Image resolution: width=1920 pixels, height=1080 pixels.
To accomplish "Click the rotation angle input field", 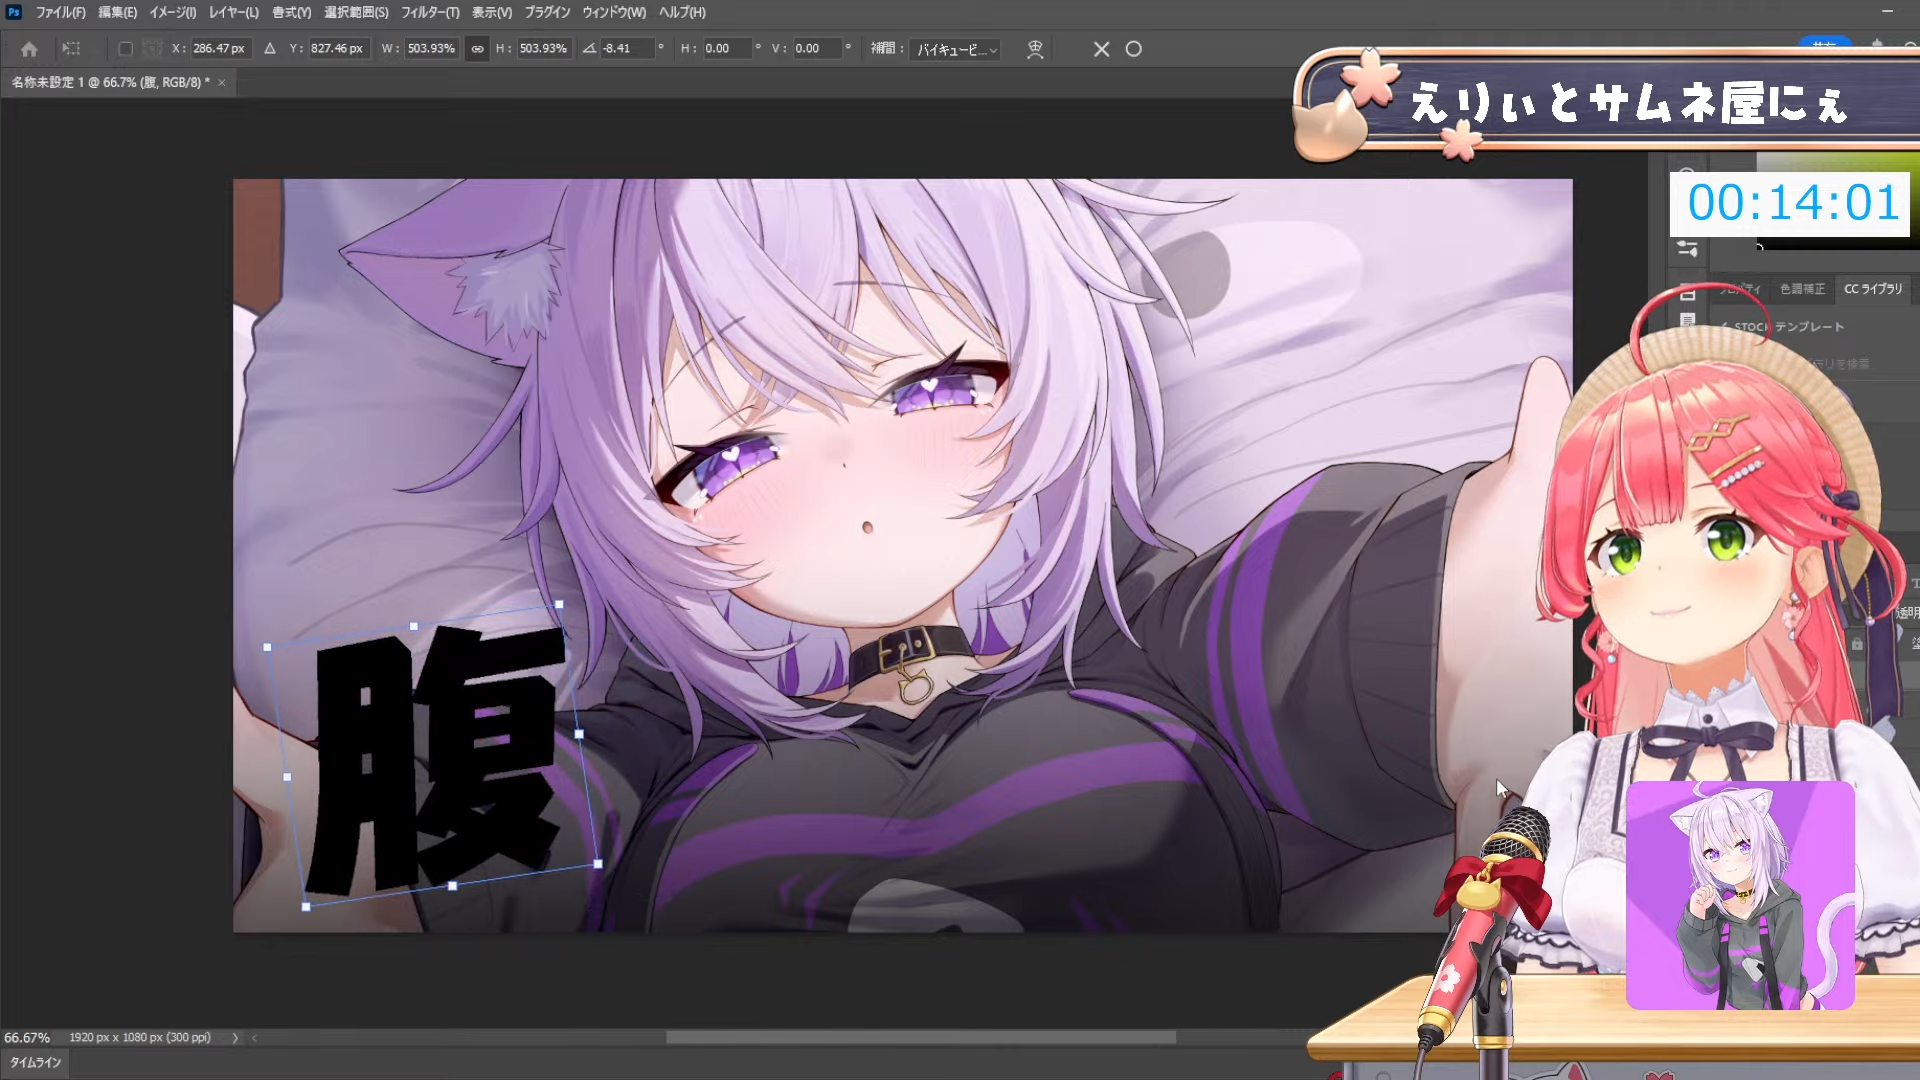I will click(x=627, y=48).
